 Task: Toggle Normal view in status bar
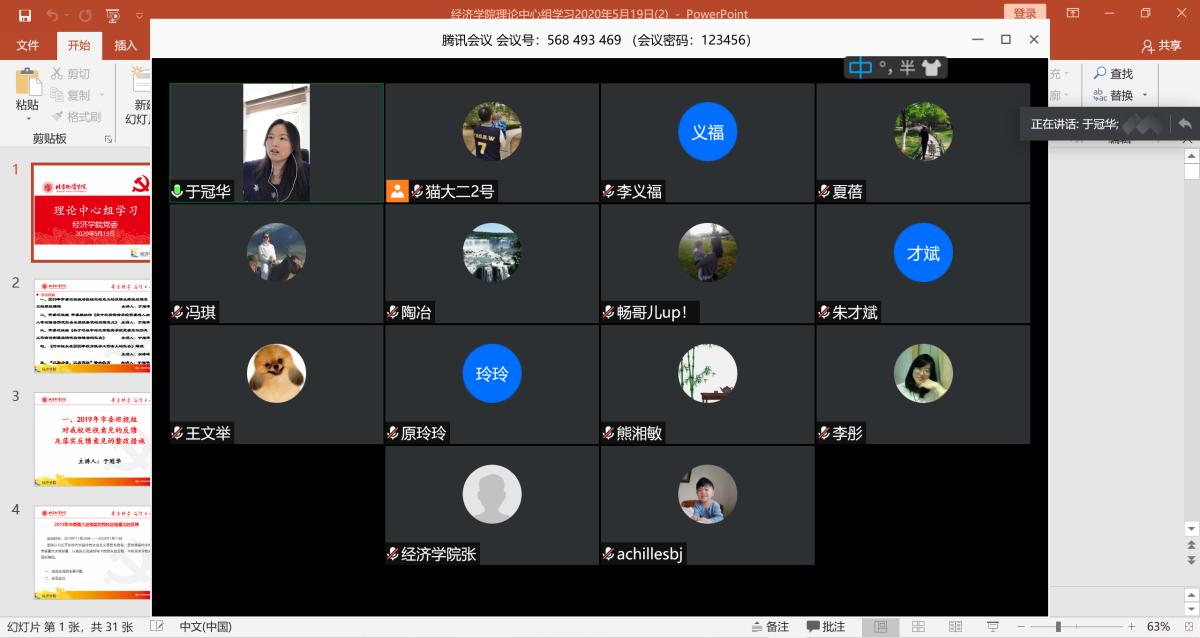(880, 627)
